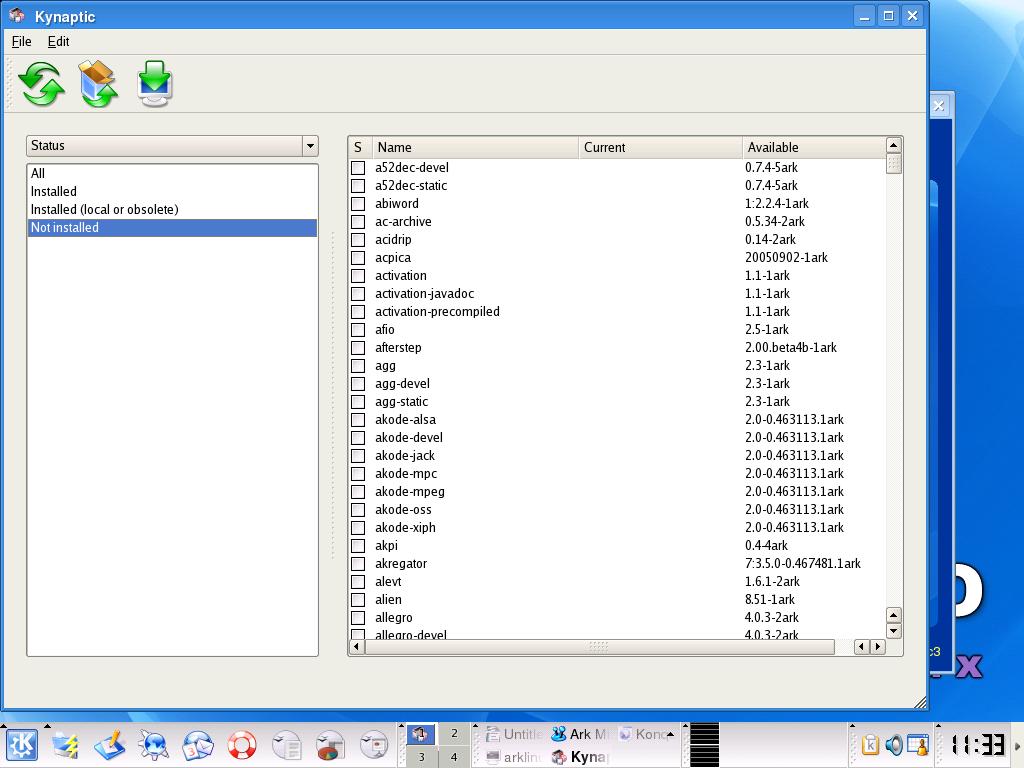Viewport: 1024px width, 768px height.
Task: Click the upgrade packages box icon
Action: coord(98,84)
